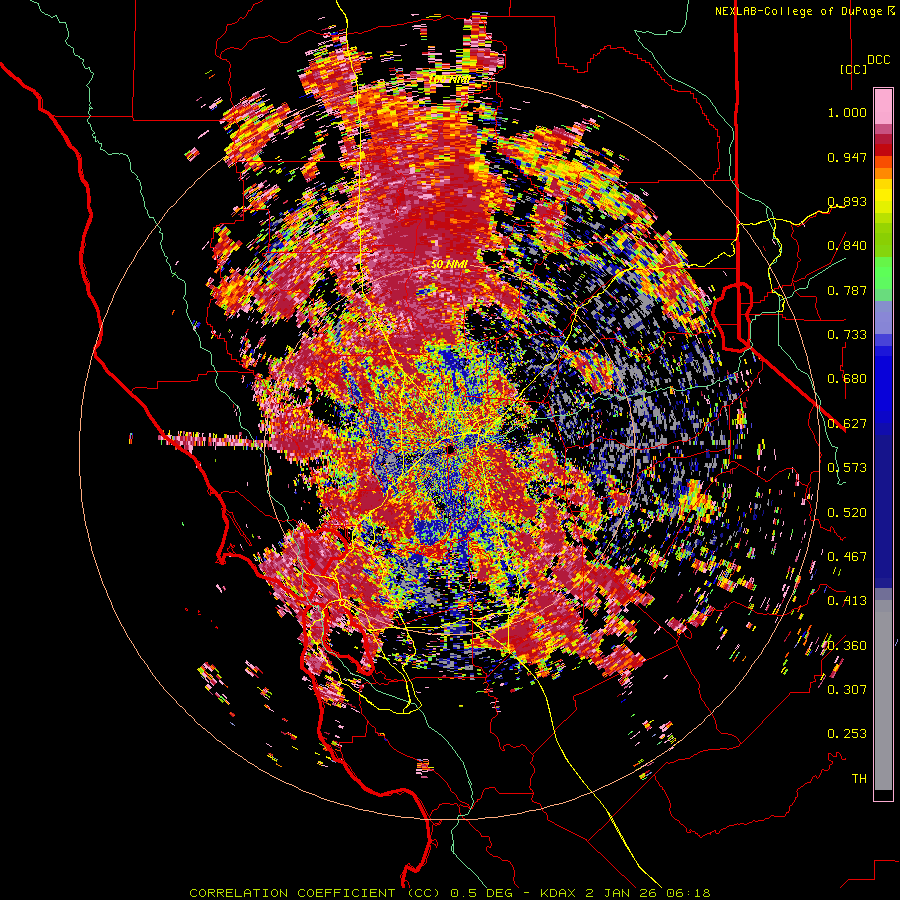Select the 0.520 scale value
900x900 pixels.
[x=847, y=513]
